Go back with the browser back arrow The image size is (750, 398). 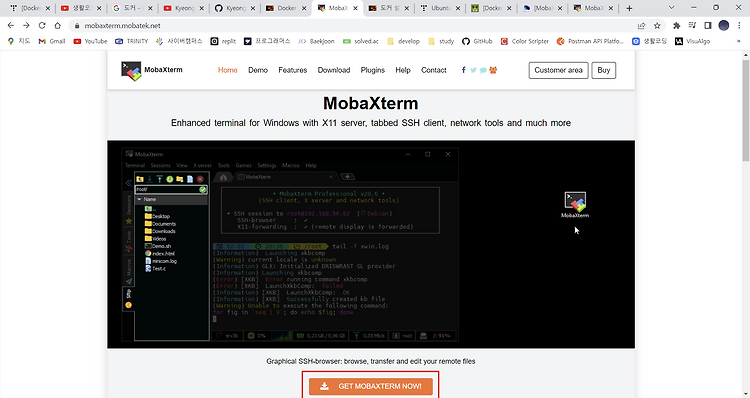[11, 25]
